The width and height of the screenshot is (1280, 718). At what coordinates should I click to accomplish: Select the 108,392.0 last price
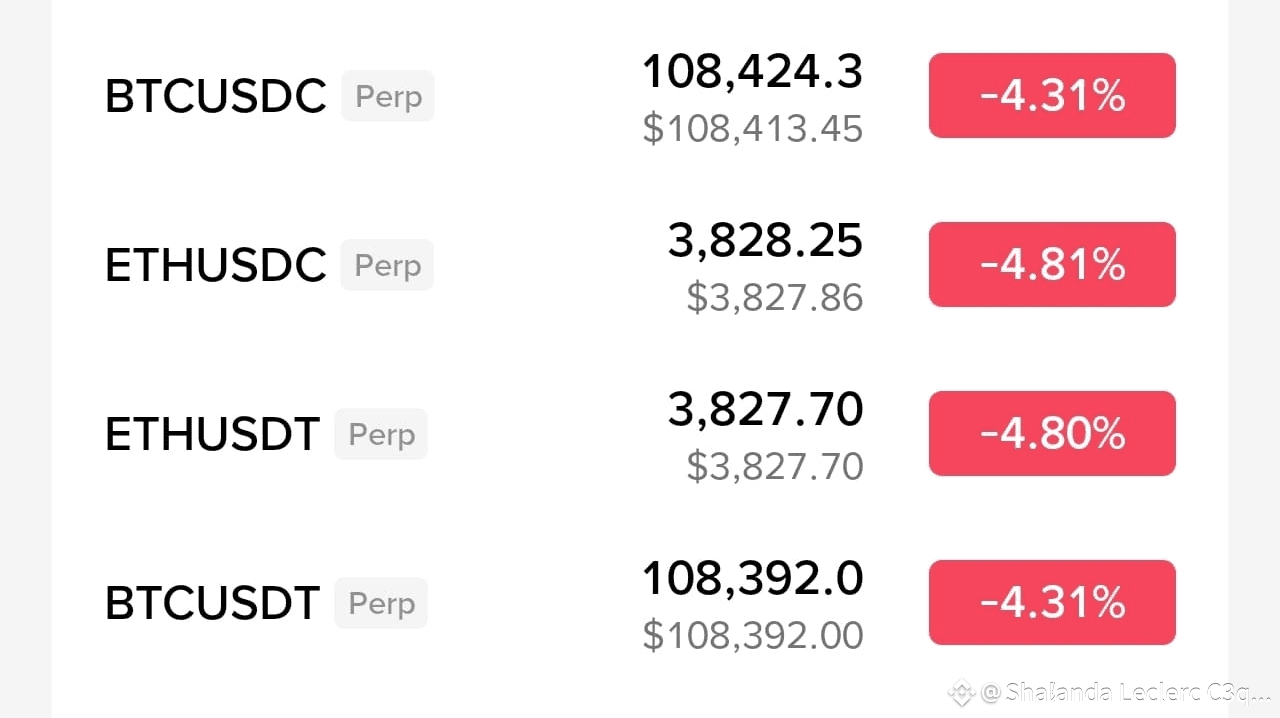(752, 579)
